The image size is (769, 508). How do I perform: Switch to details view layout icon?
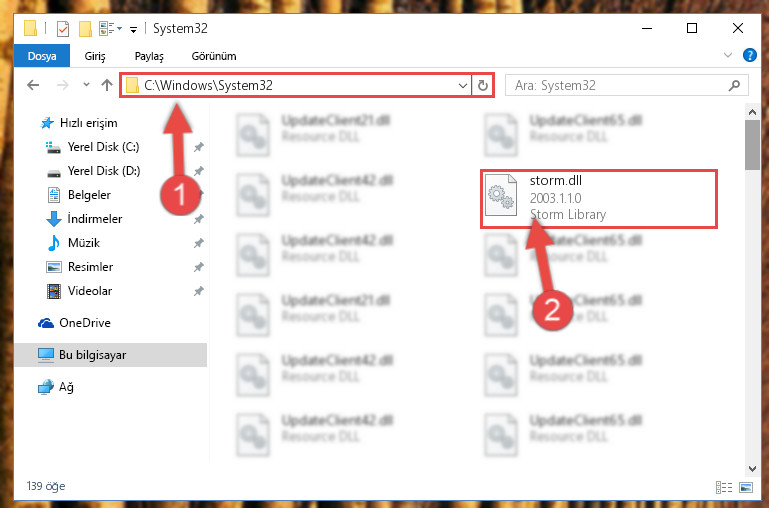[724, 487]
